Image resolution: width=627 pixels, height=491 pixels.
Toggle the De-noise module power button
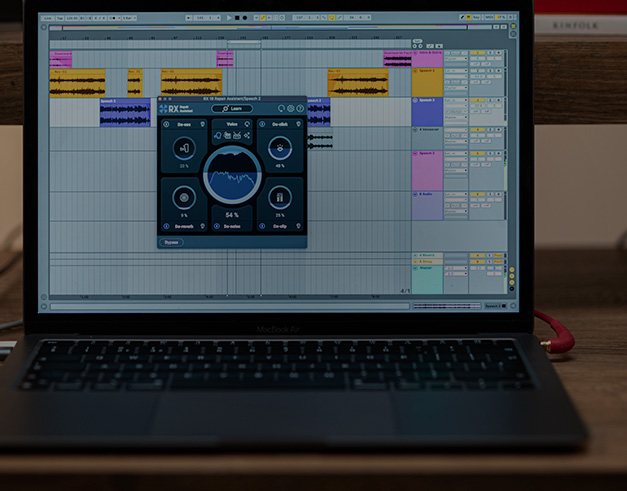coord(217,226)
